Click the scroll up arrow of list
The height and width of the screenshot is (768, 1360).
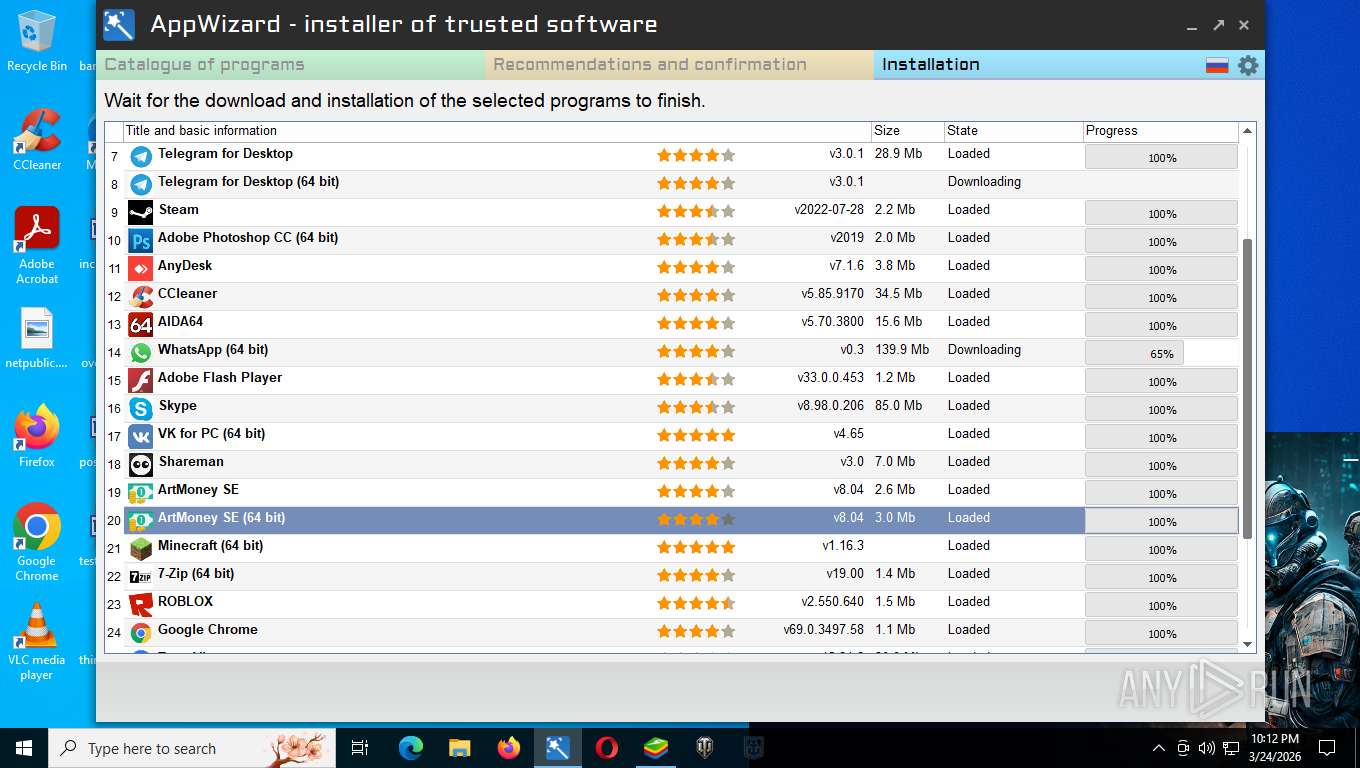click(1247, 131)
